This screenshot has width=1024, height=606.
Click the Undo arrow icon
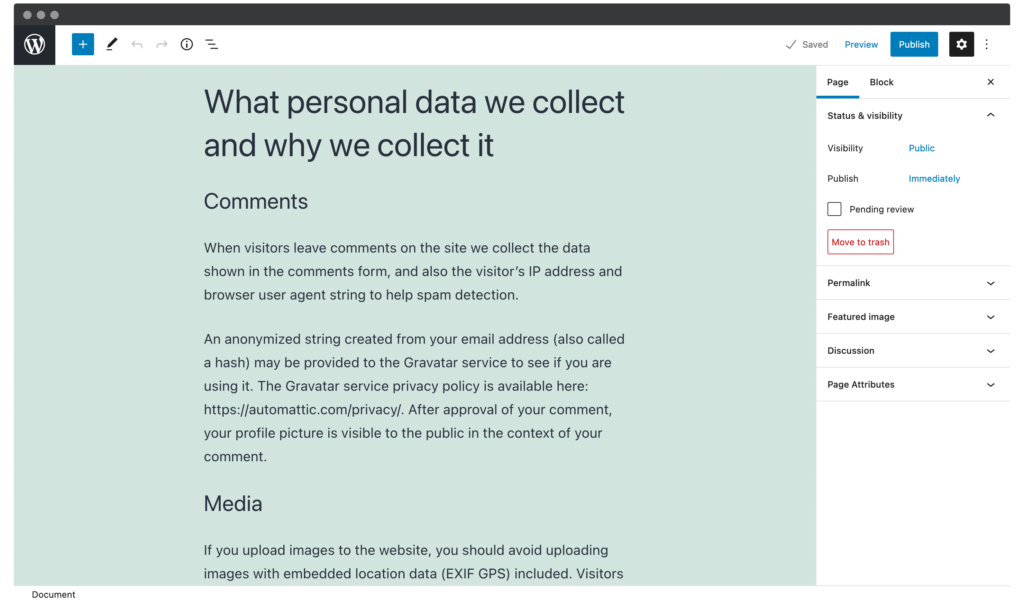pyautogui.click(x=137, y=45)
